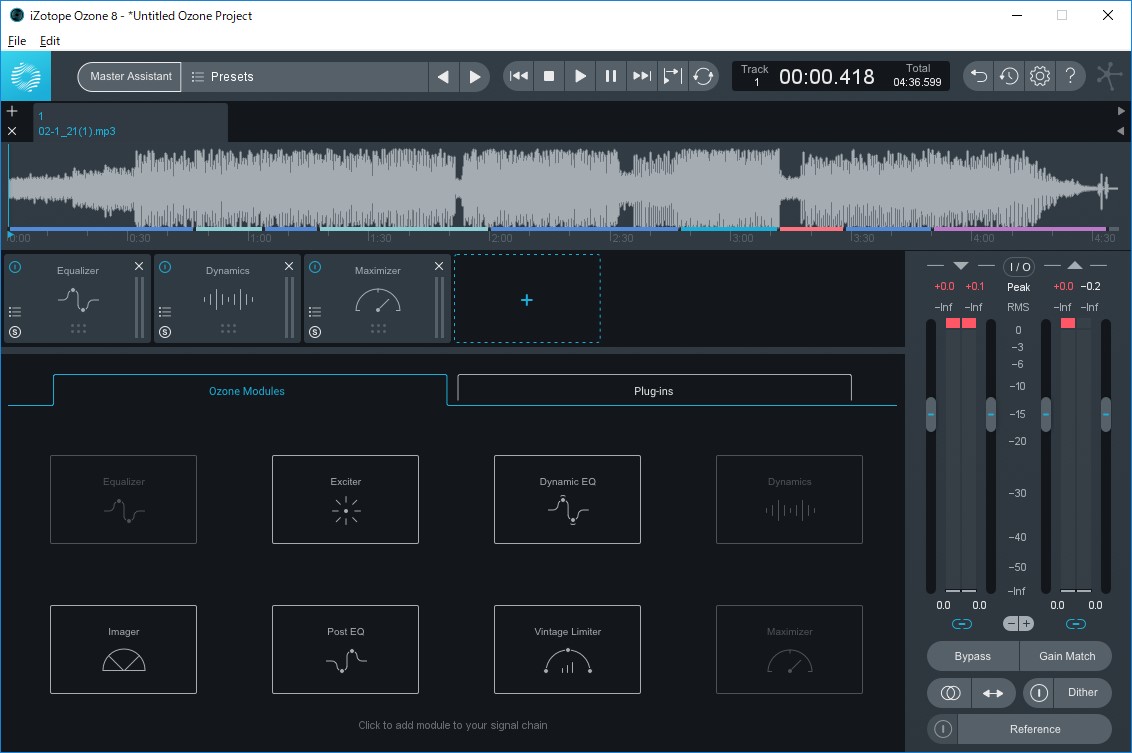Open help question mark
Viewport: 1132px width, 753px height.
tap(1071, 76)
